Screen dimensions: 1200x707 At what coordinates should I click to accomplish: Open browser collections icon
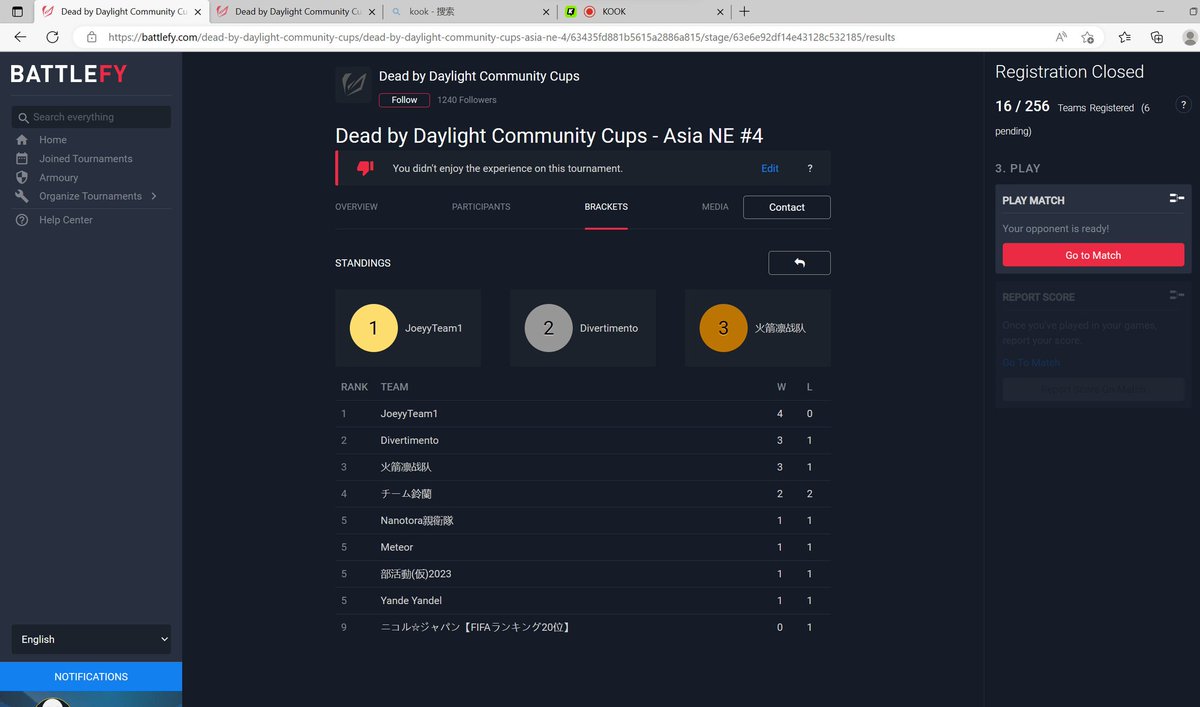1157,37
